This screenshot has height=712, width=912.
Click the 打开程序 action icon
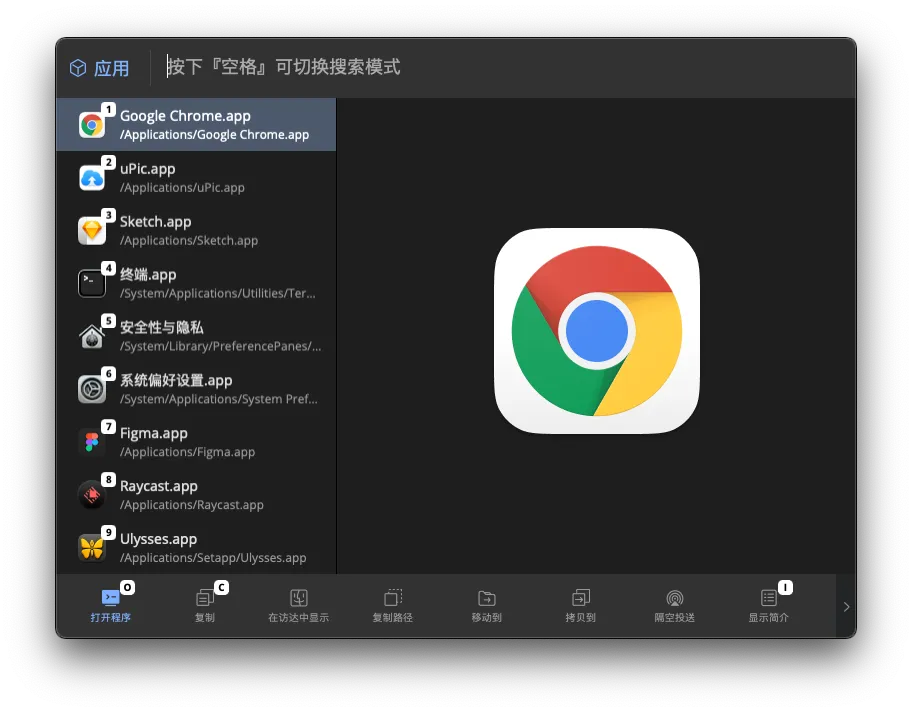tap(111, 597)
